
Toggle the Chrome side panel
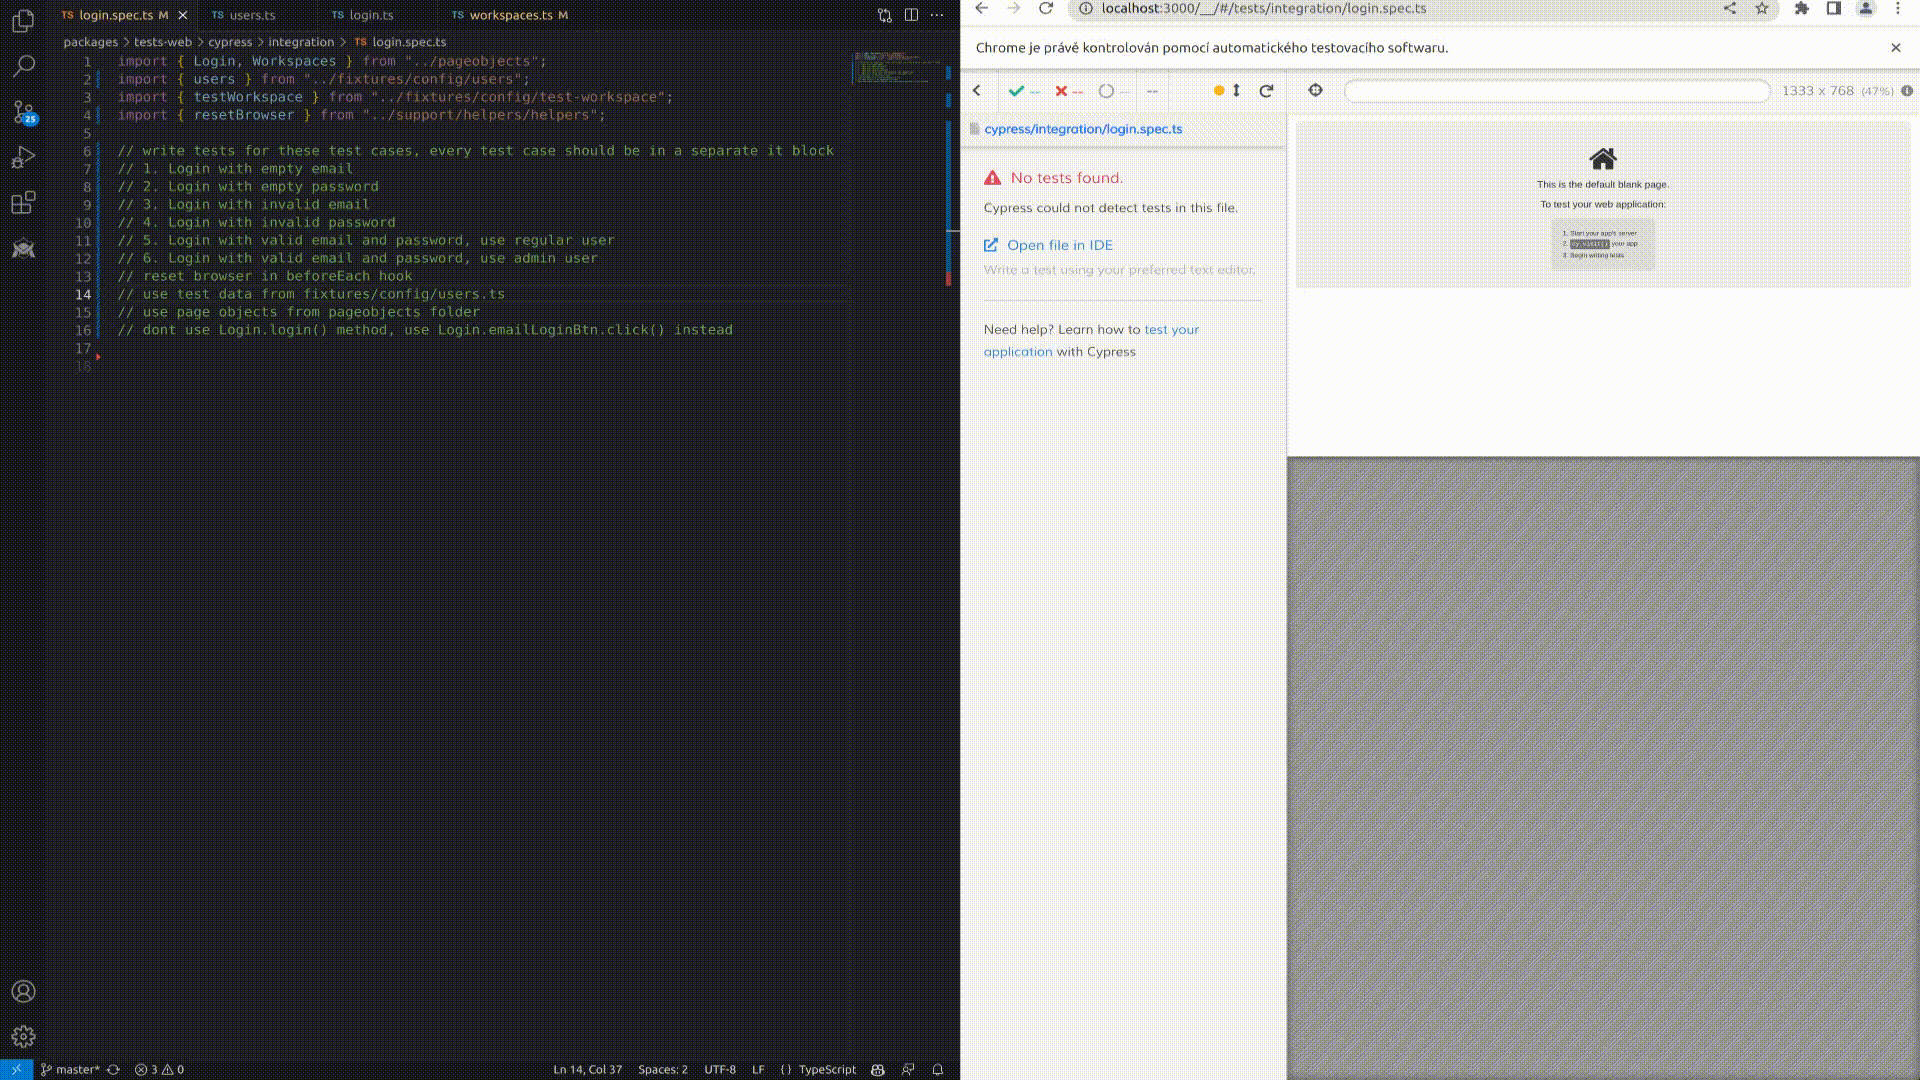pos(1833,8)
